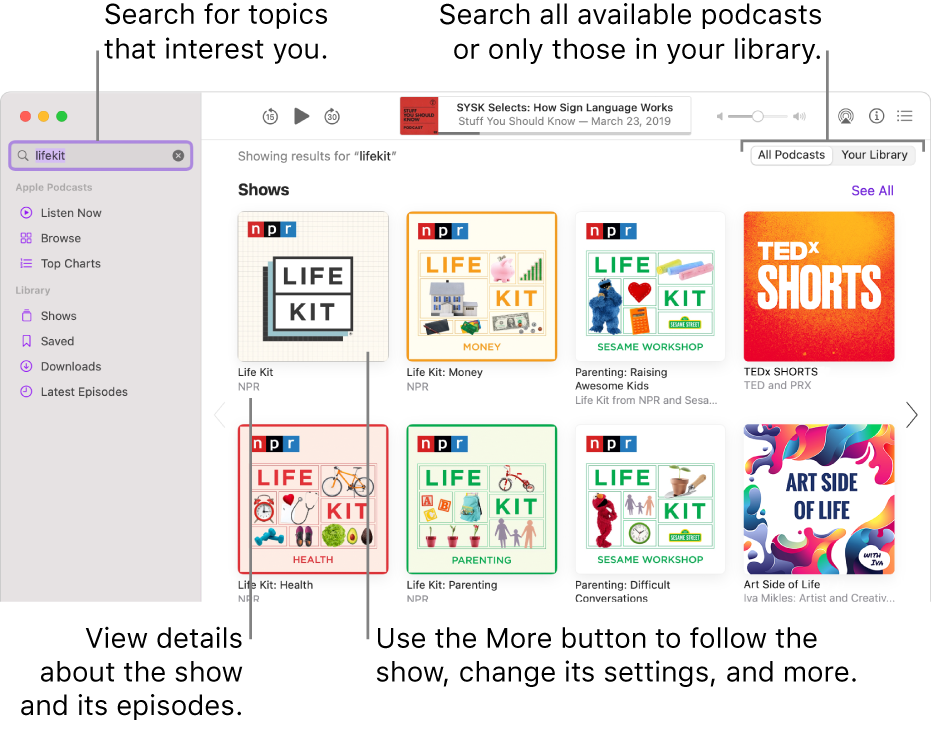Image resolution: width=931 pixels, height=729 pixels.
Task: Open Parenting: Difficult Conversations artwork
Action: coord(650,499)
